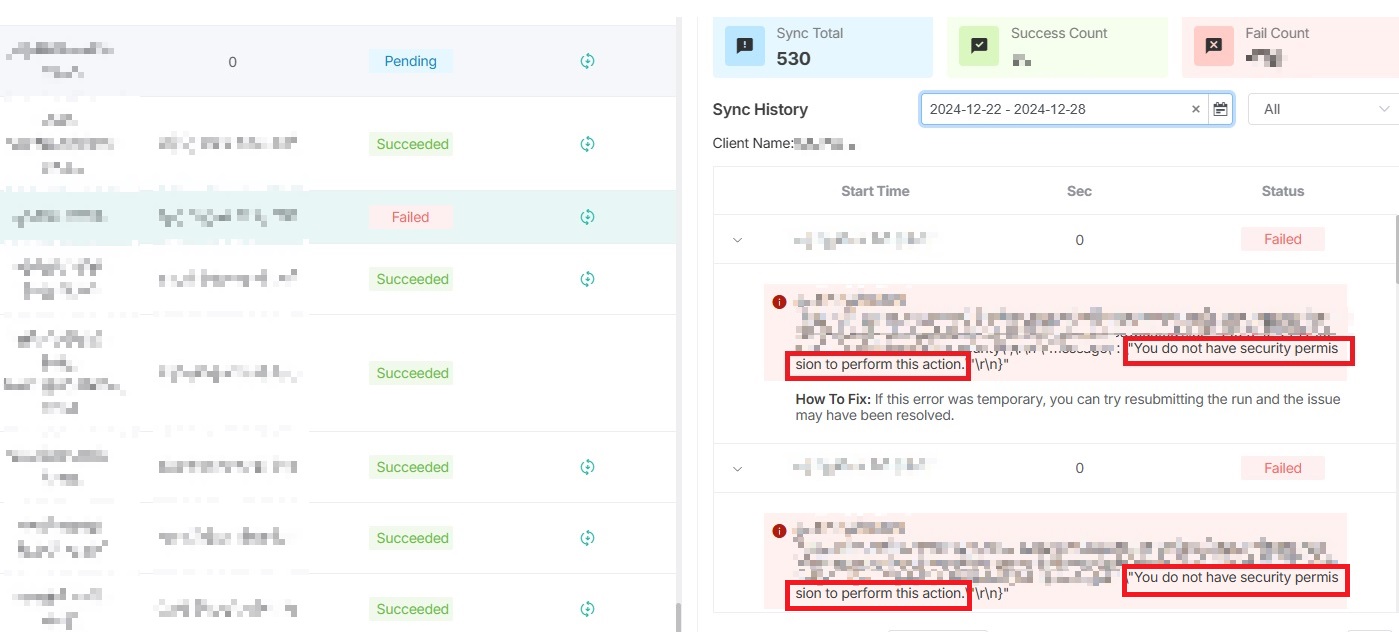Click the Status column header
This screenshot has width=1399, height=632.
(1282, 191)
